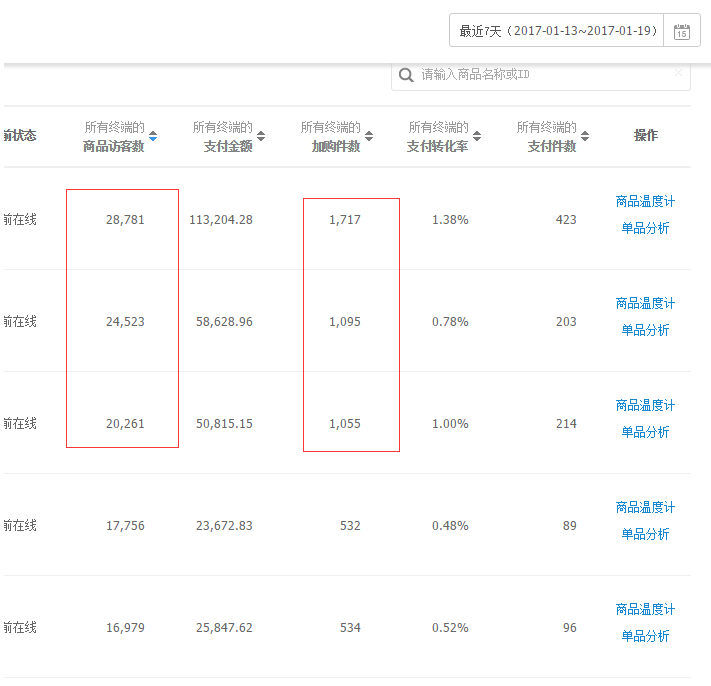The height and width of the screenshot is (686, 711).
Task: Open 商品温度计 for the 20,261 visitors row
Action: click(645, 406)
